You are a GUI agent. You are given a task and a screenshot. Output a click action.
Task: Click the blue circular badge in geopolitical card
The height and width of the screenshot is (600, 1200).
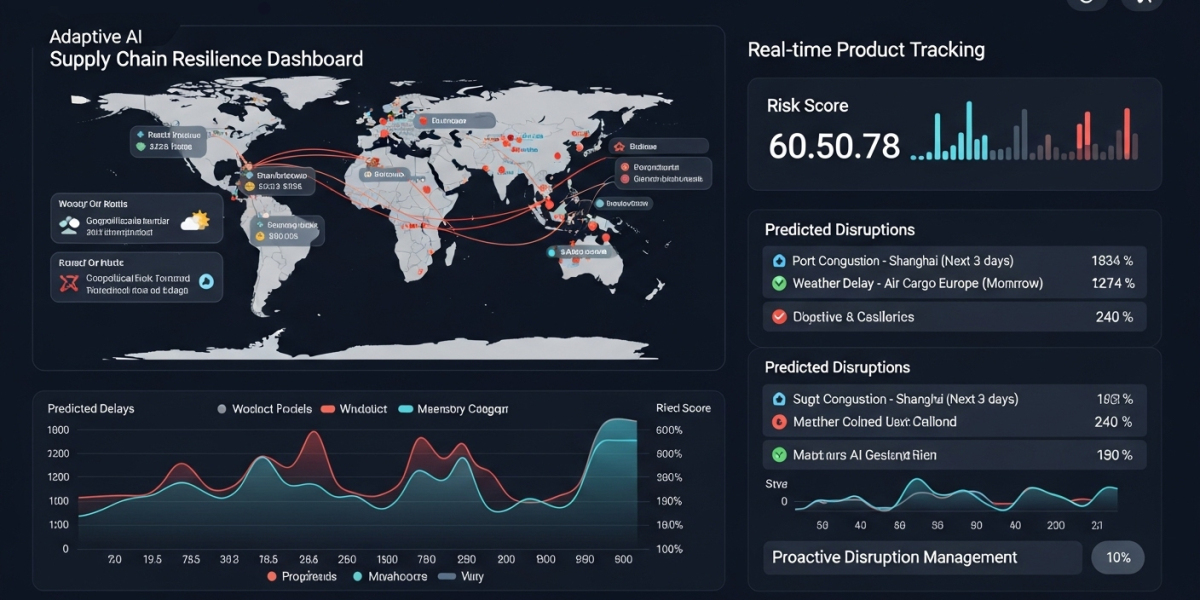(207, 282)
